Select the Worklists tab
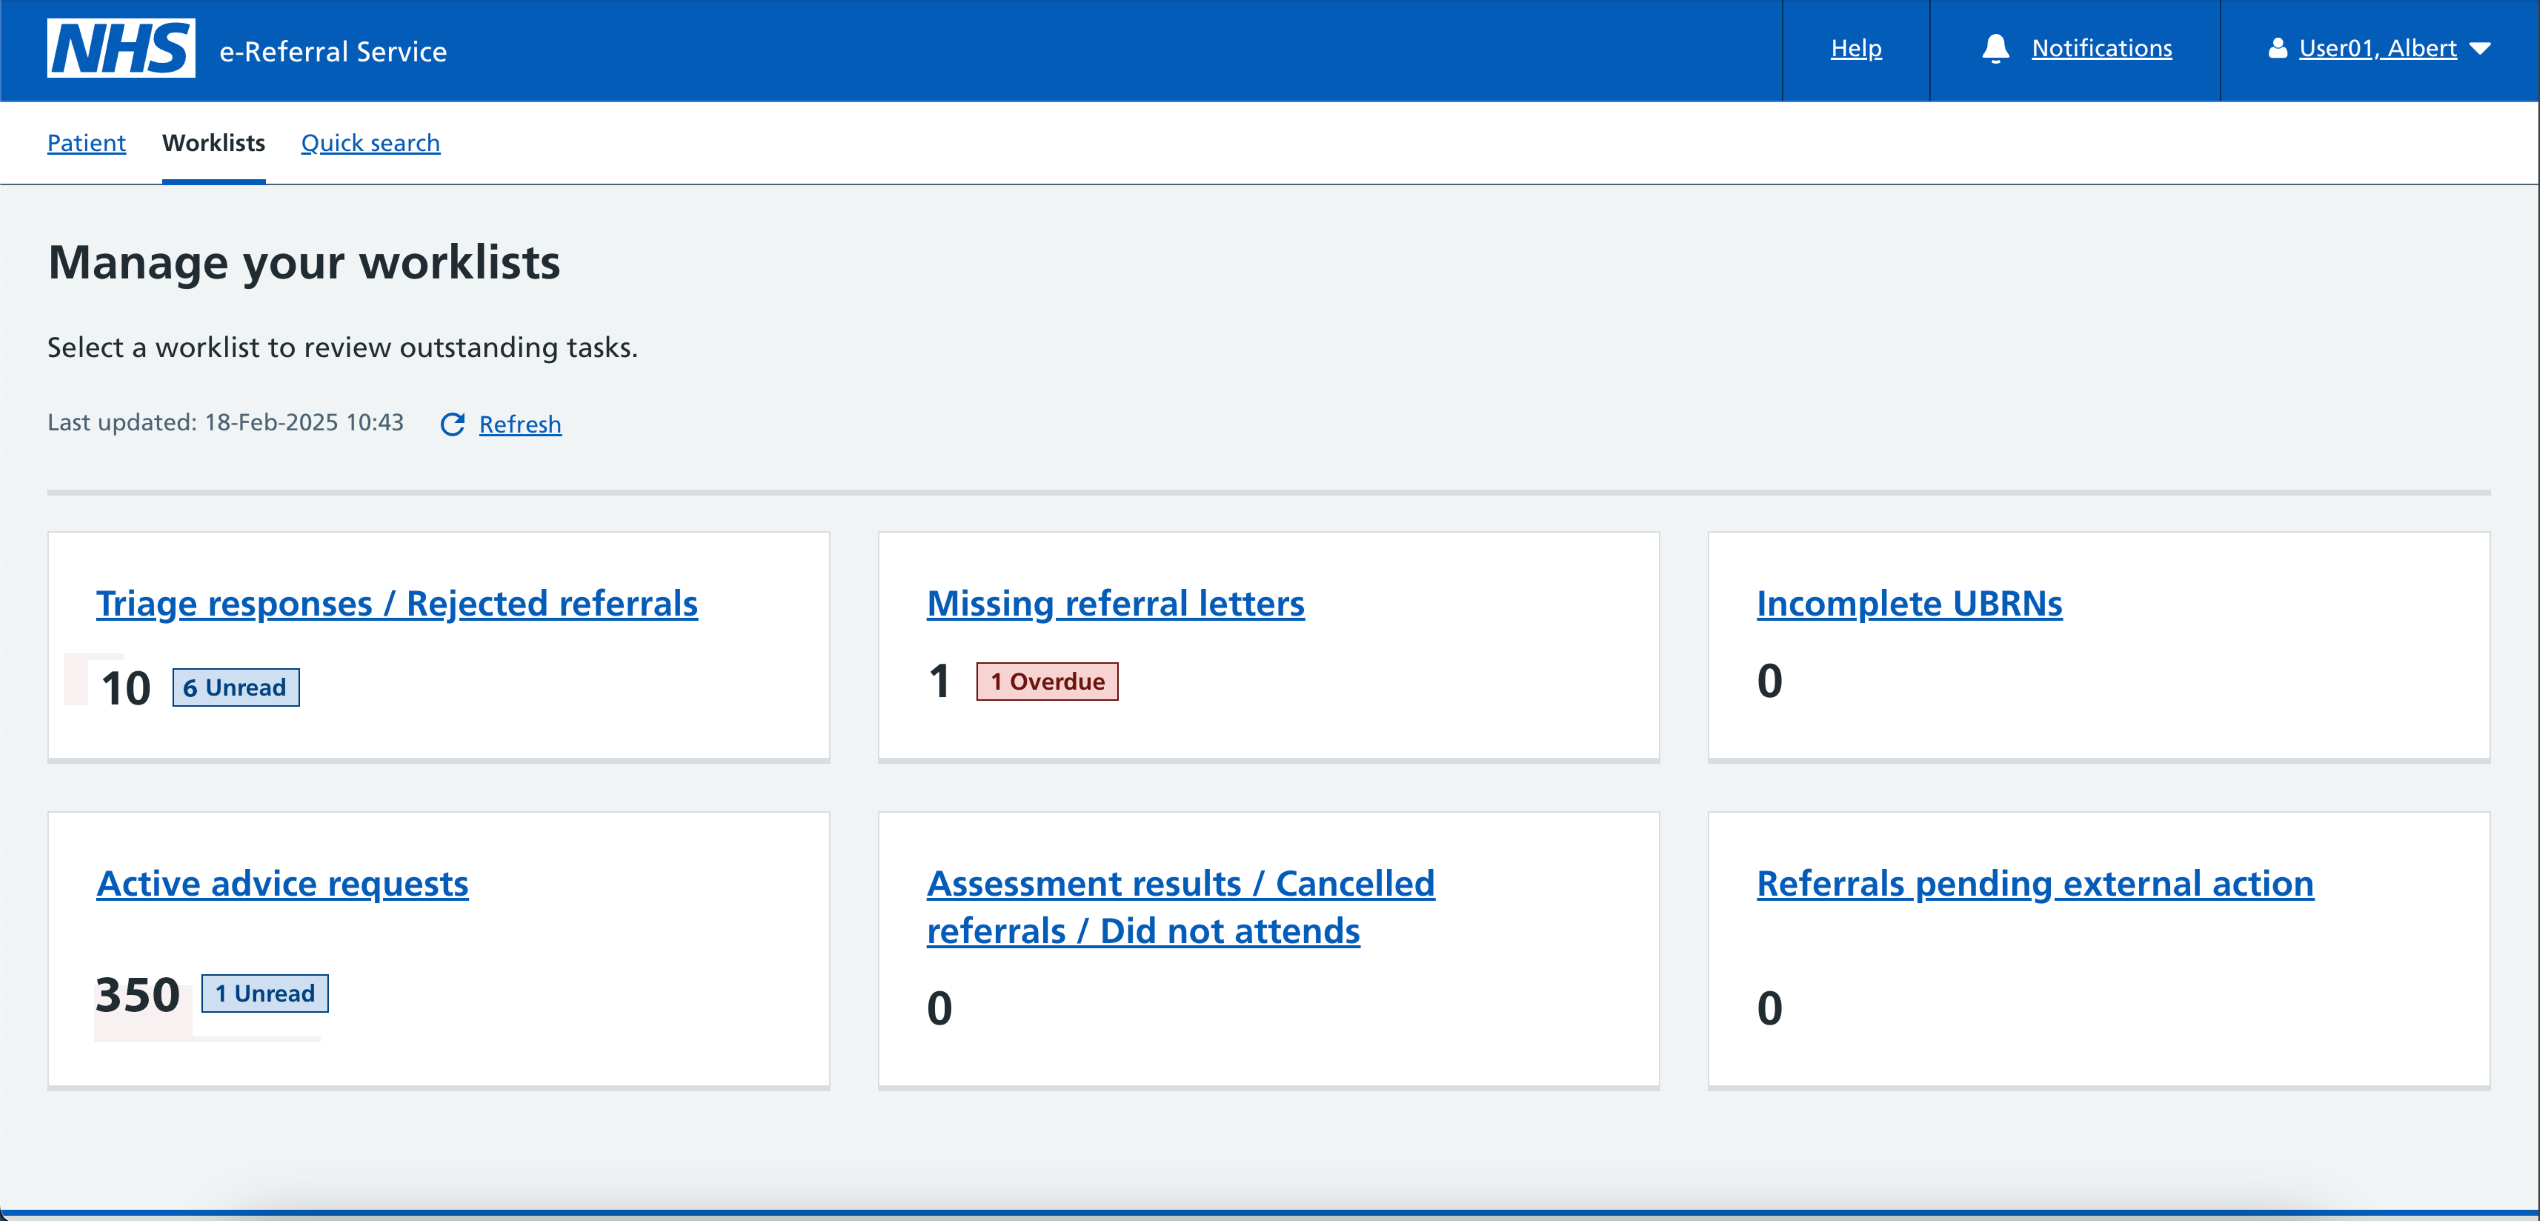 214,143
